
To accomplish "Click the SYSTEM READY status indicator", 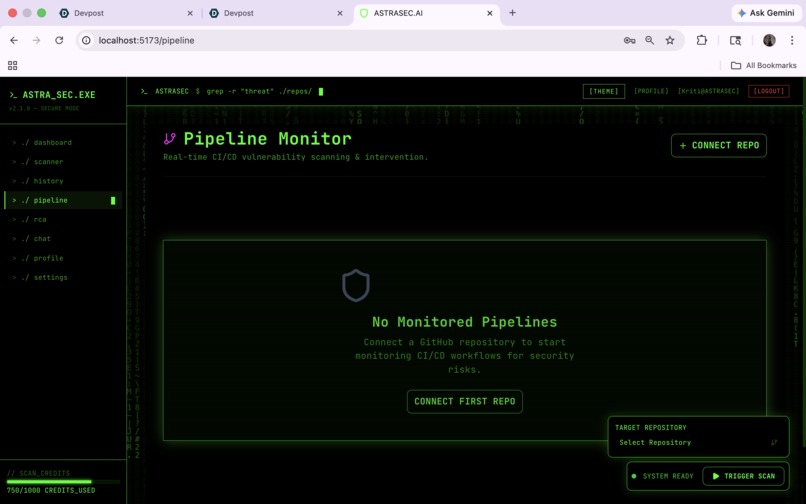I will click(x=663, y=476).
